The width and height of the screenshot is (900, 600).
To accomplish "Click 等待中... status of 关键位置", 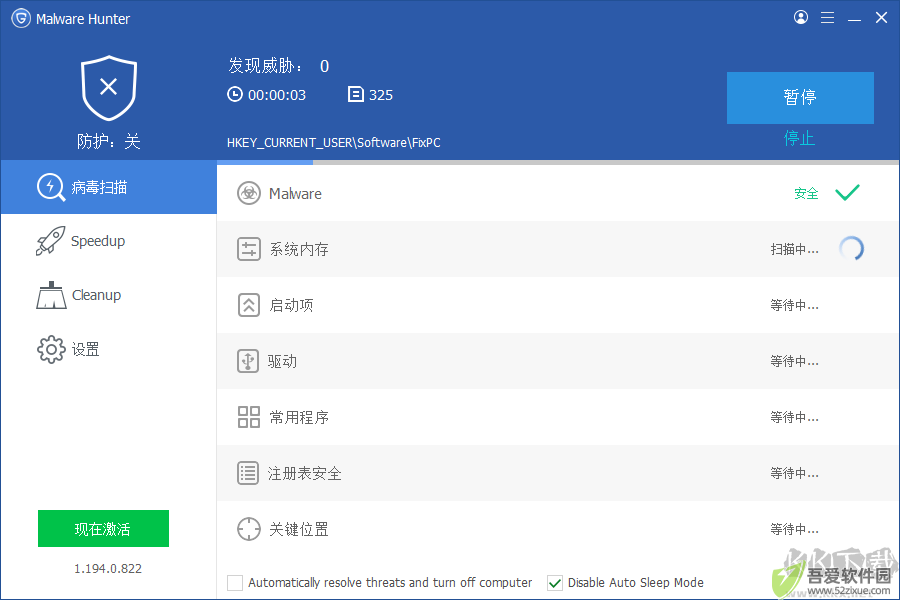I will (794, 529).
